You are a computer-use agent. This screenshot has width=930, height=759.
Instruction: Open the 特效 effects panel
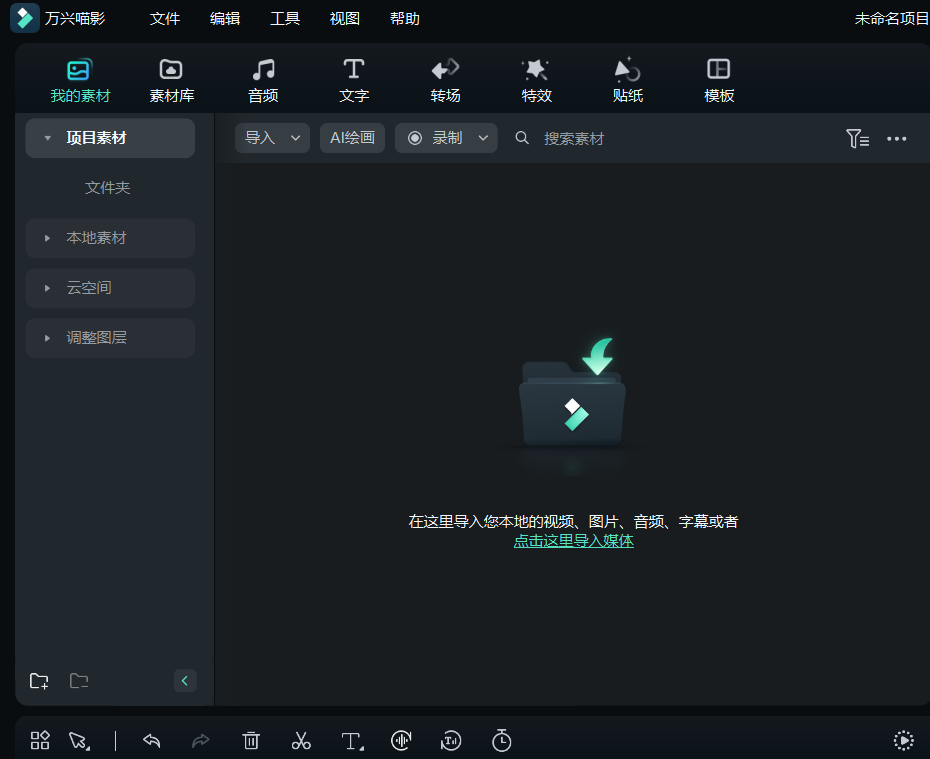(x=536, y=80)
